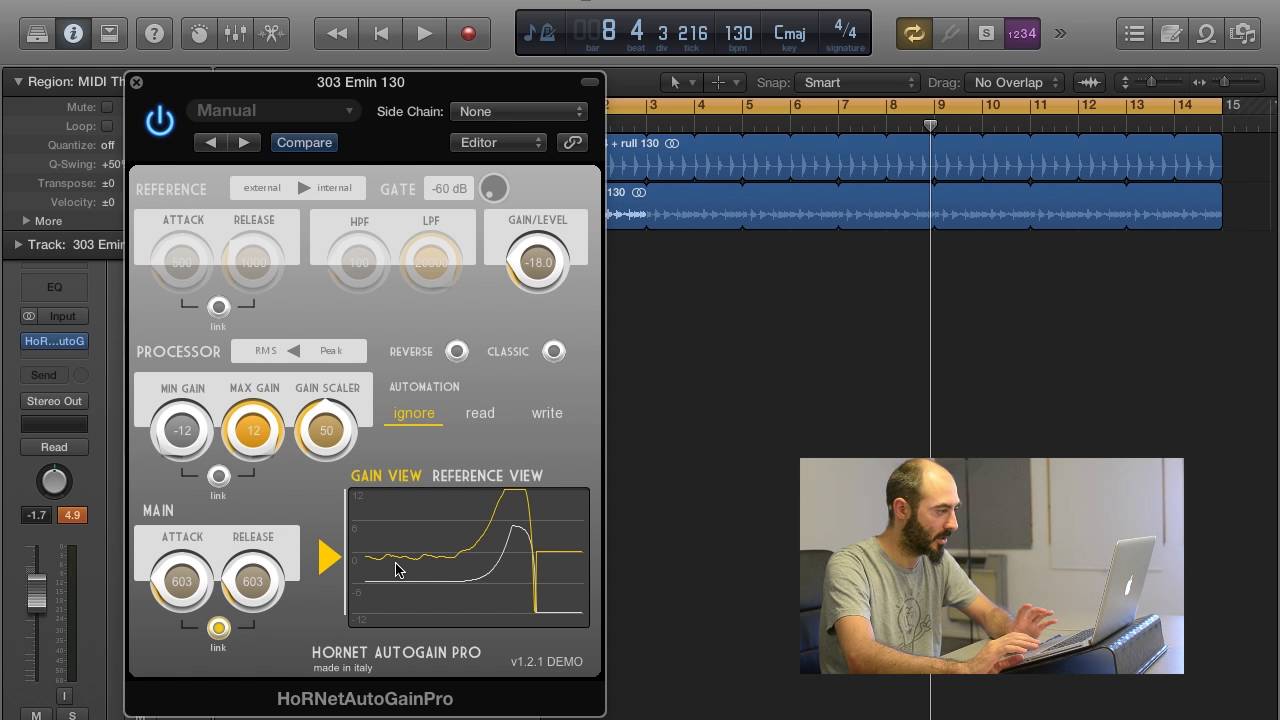Click the Compare button
The image size is (1280, 720).
tap(304, 143)
